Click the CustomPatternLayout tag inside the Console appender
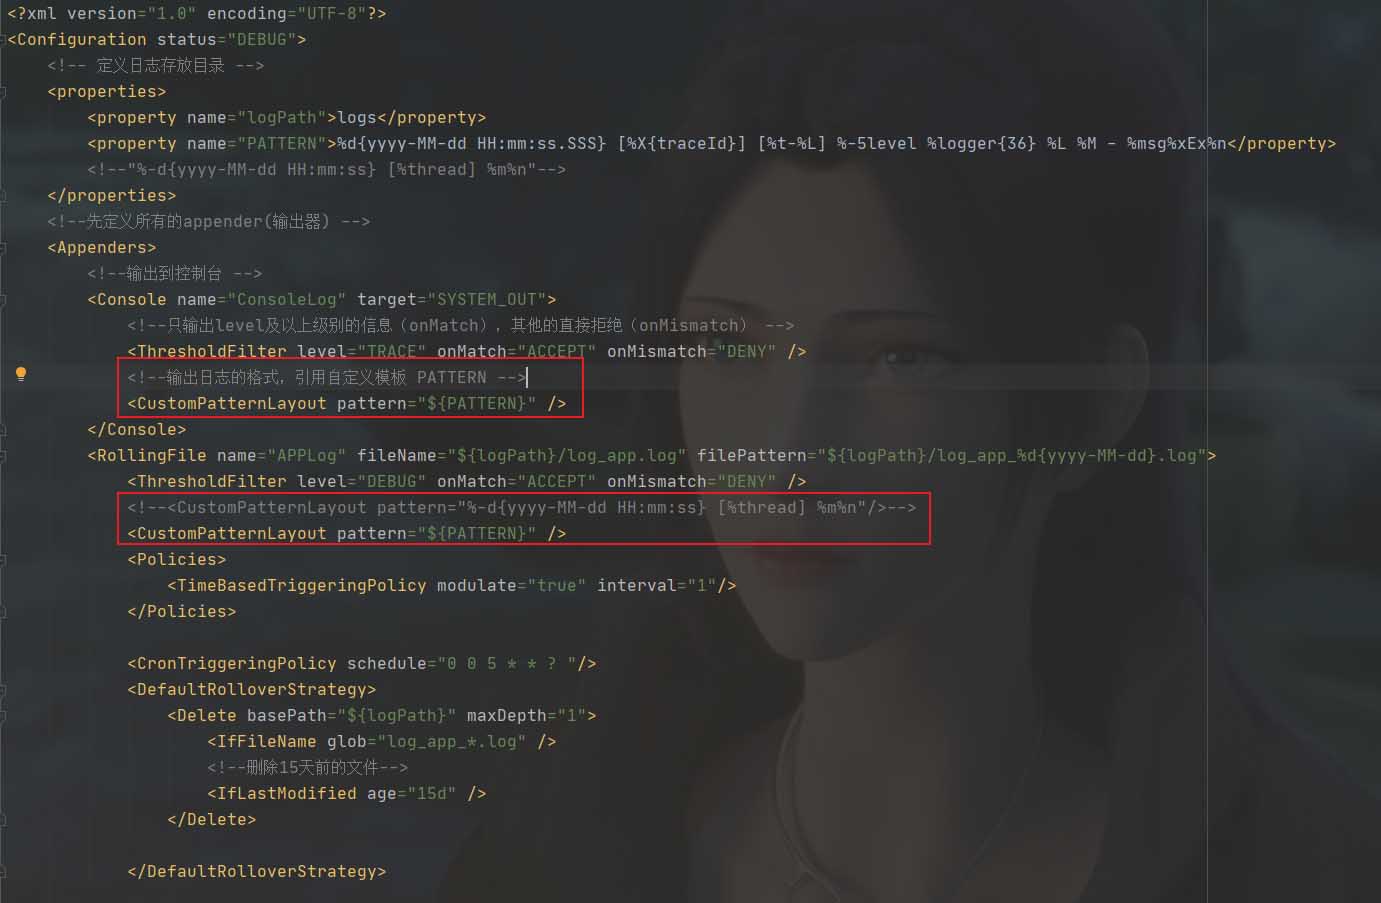 (347, 403)
